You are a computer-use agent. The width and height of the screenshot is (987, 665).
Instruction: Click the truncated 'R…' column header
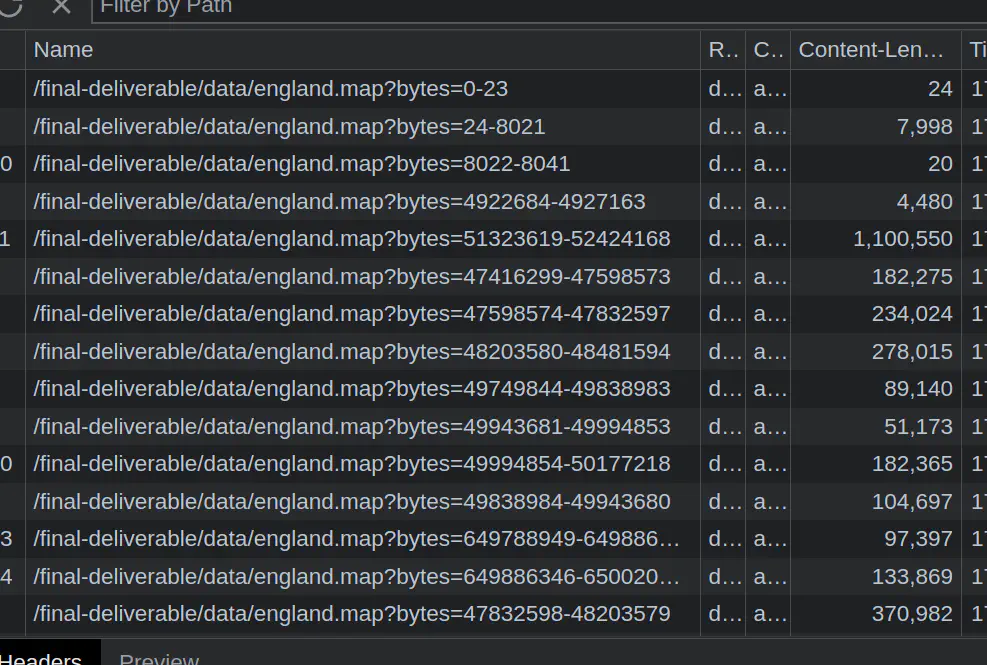click(723, 50)
